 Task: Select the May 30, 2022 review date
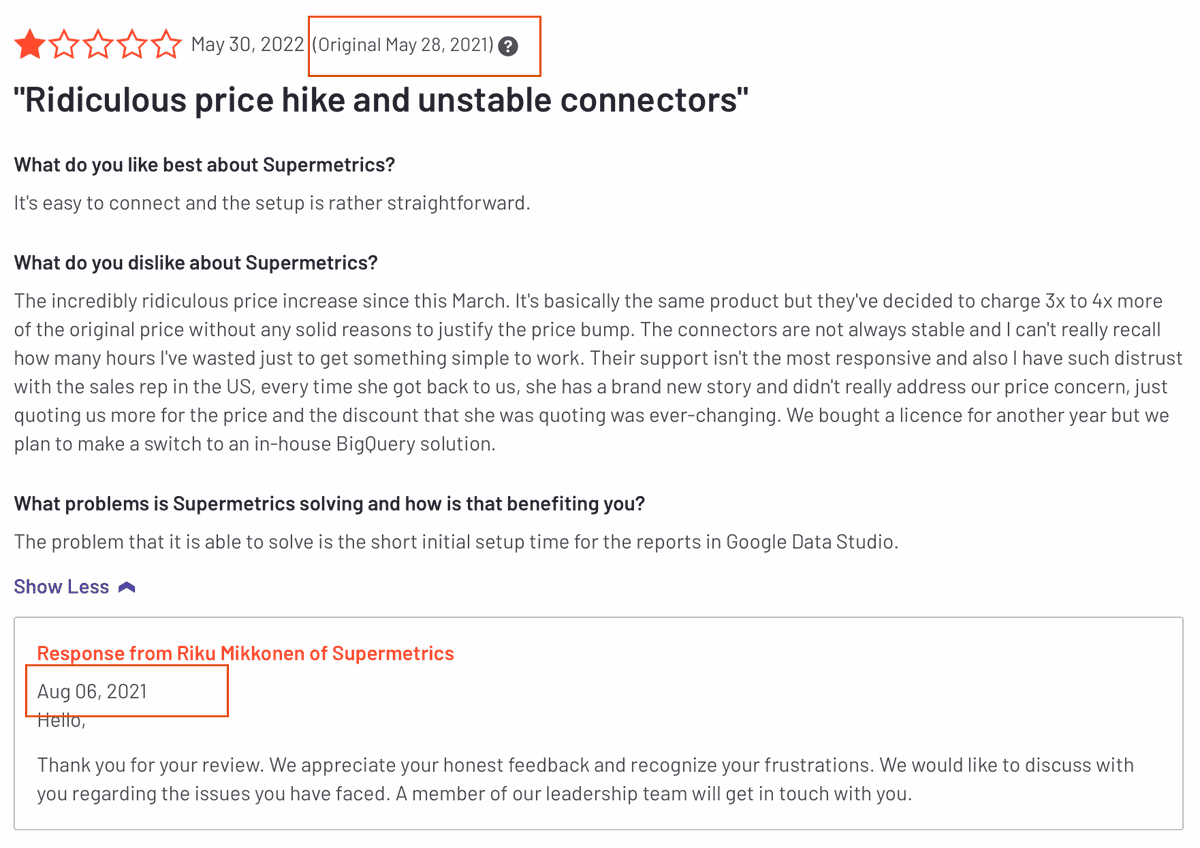(x=247, y=44)
